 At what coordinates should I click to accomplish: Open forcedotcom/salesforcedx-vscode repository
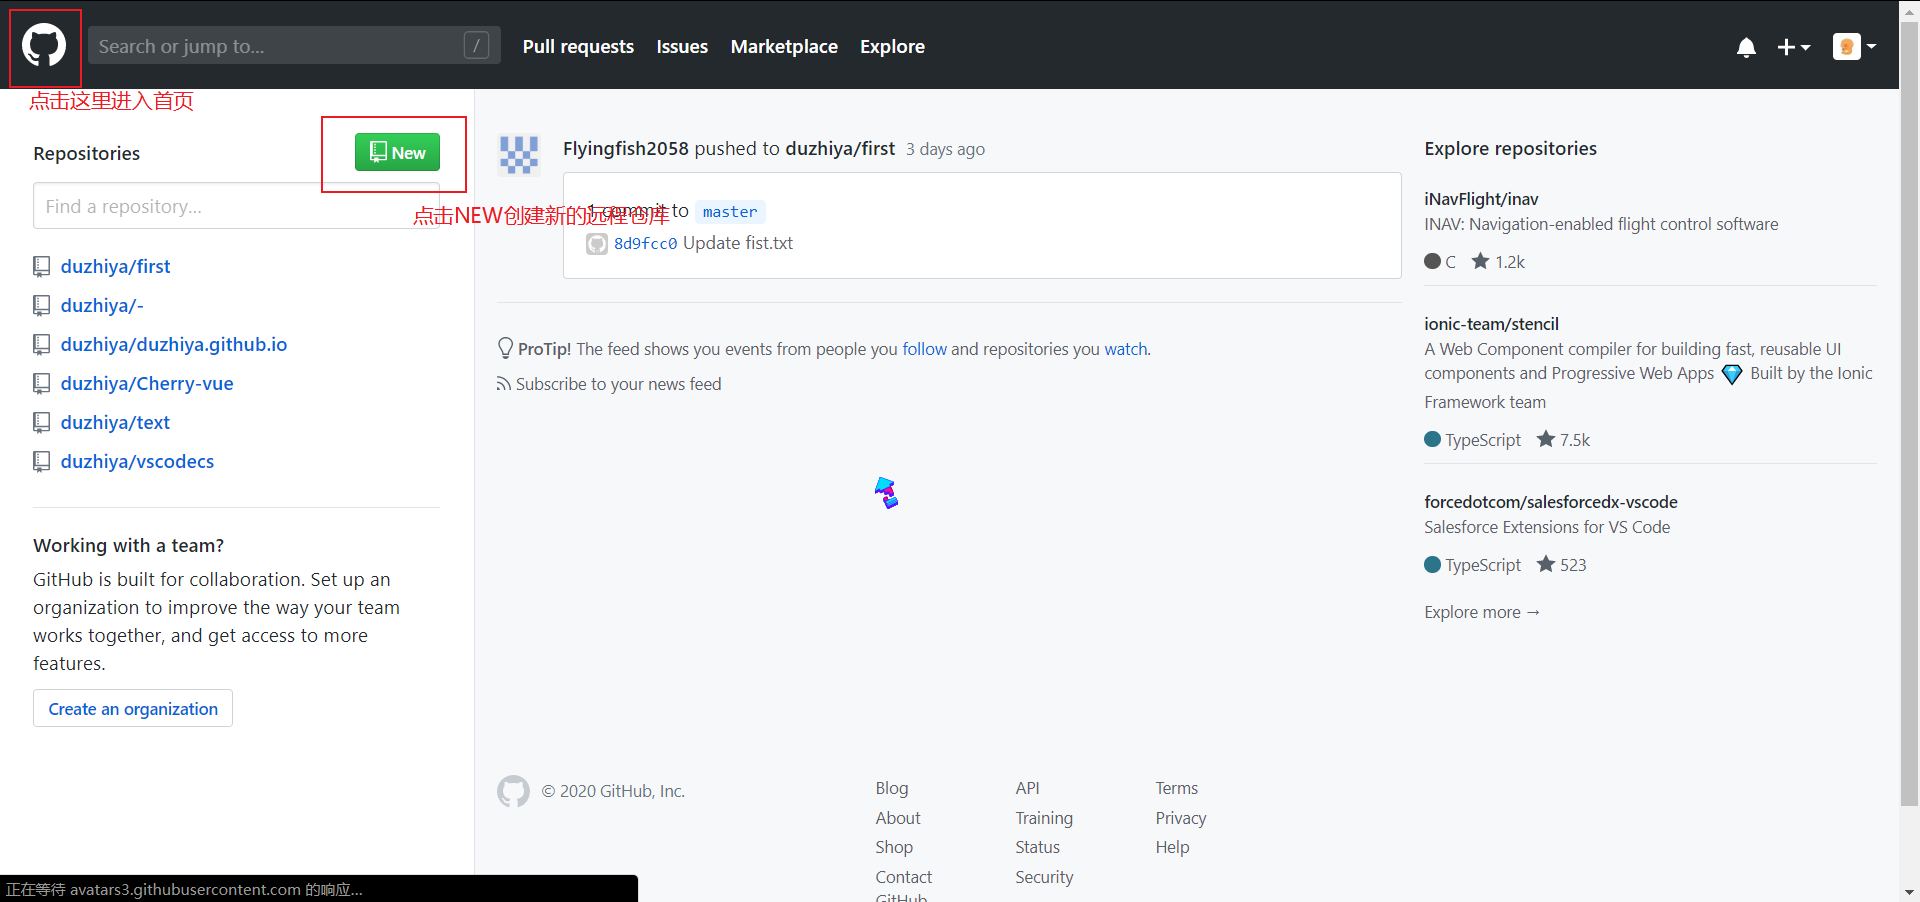1551,502
